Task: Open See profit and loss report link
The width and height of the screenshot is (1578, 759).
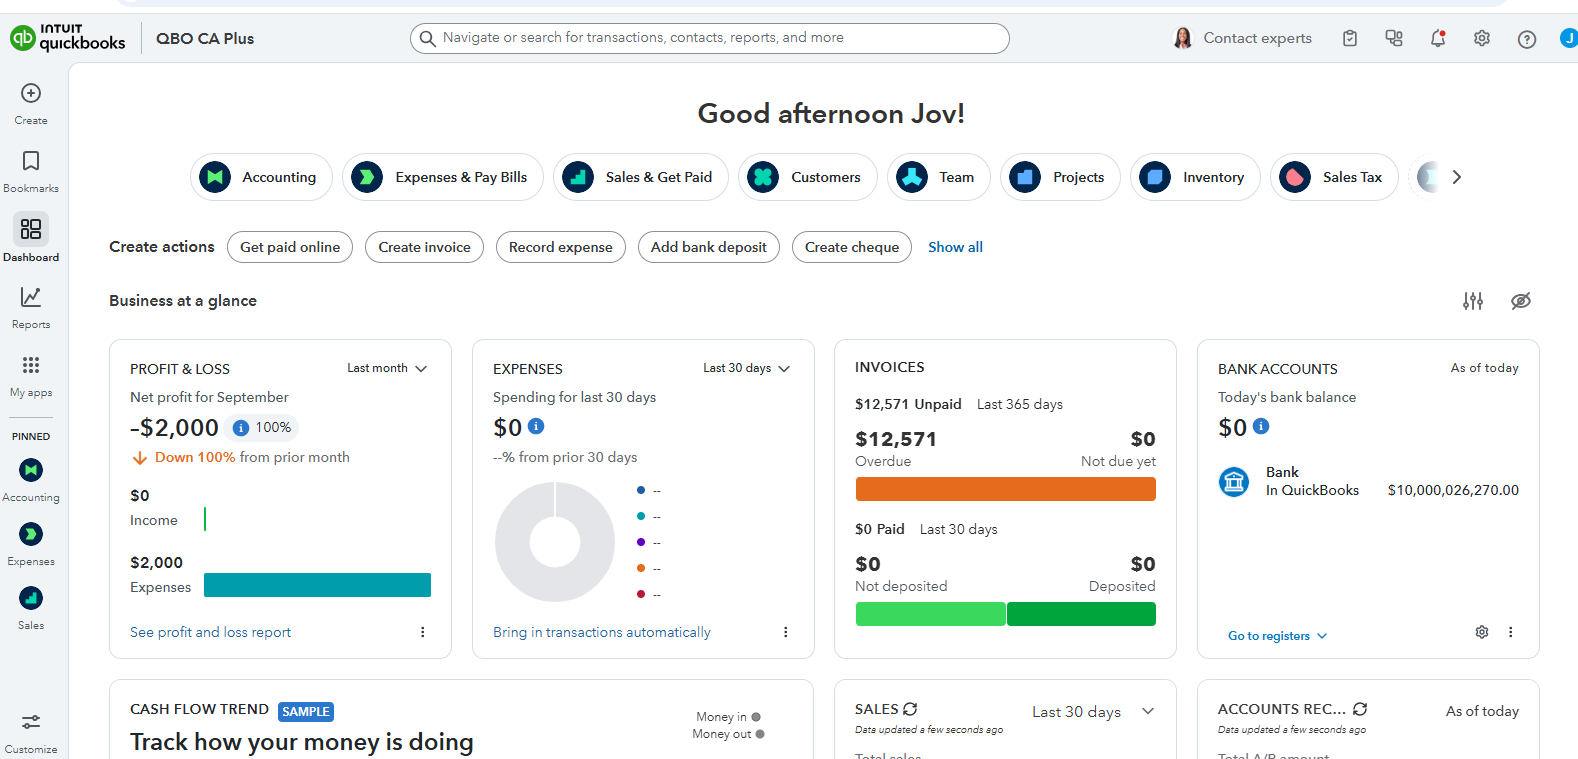Action: click(210, 632)
